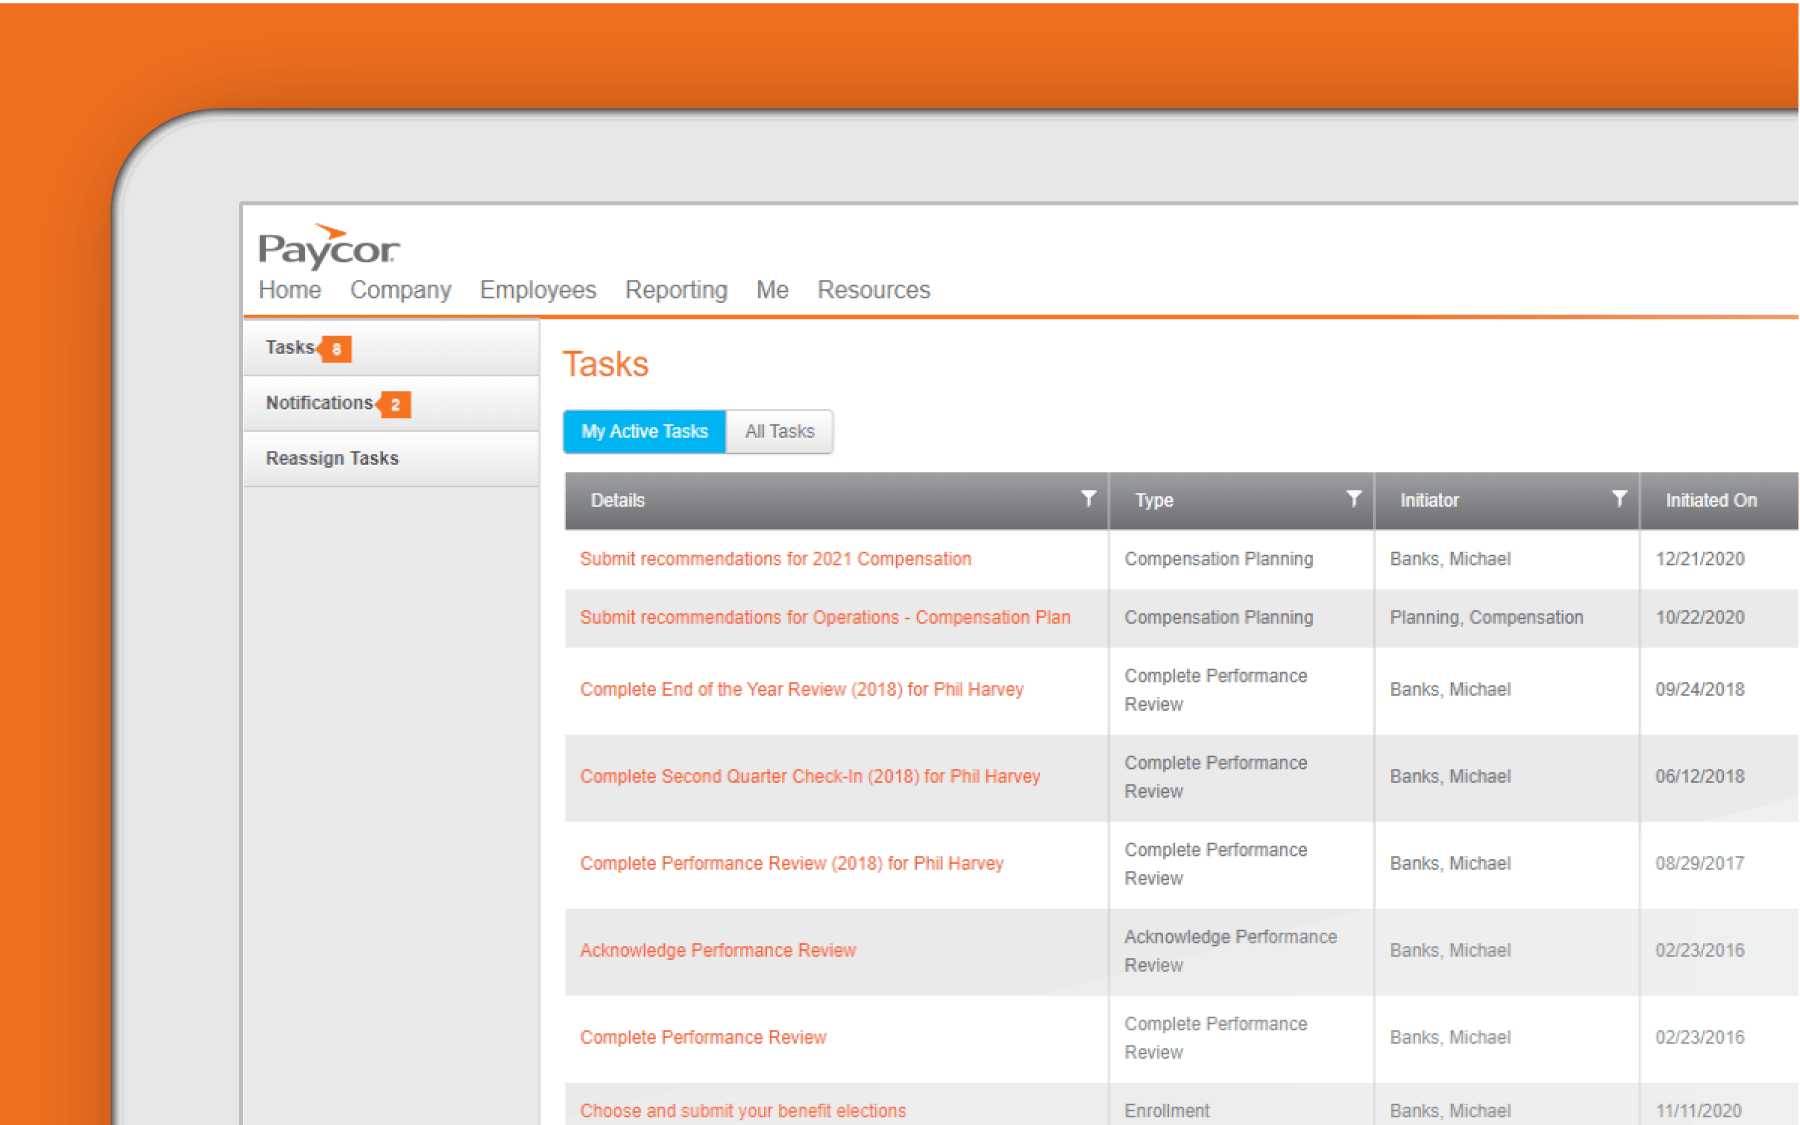1800x1125 pixels.
Task: Select Notifications in the left sidebar
Action: point(391,403)
